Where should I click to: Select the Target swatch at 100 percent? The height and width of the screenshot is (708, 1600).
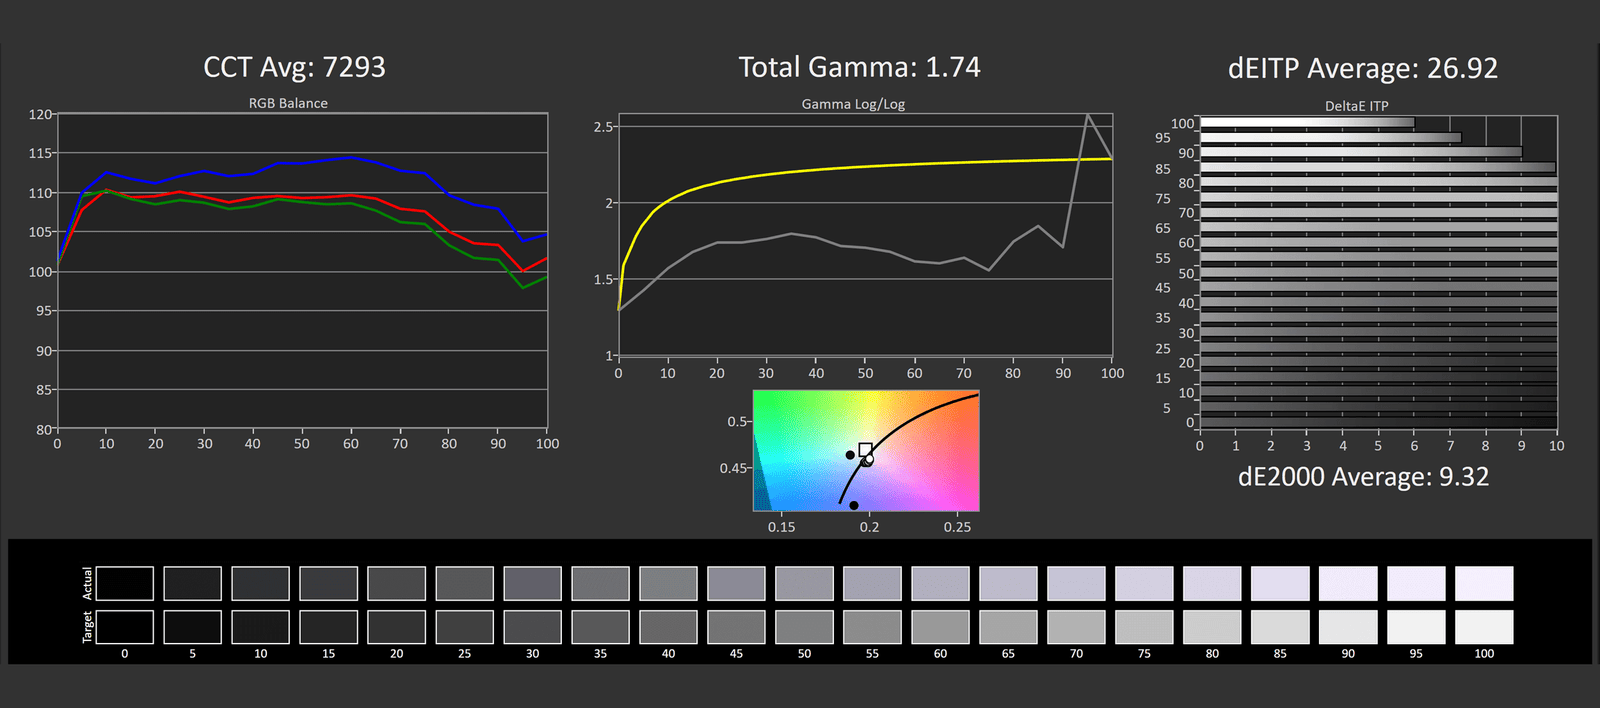1484,627
